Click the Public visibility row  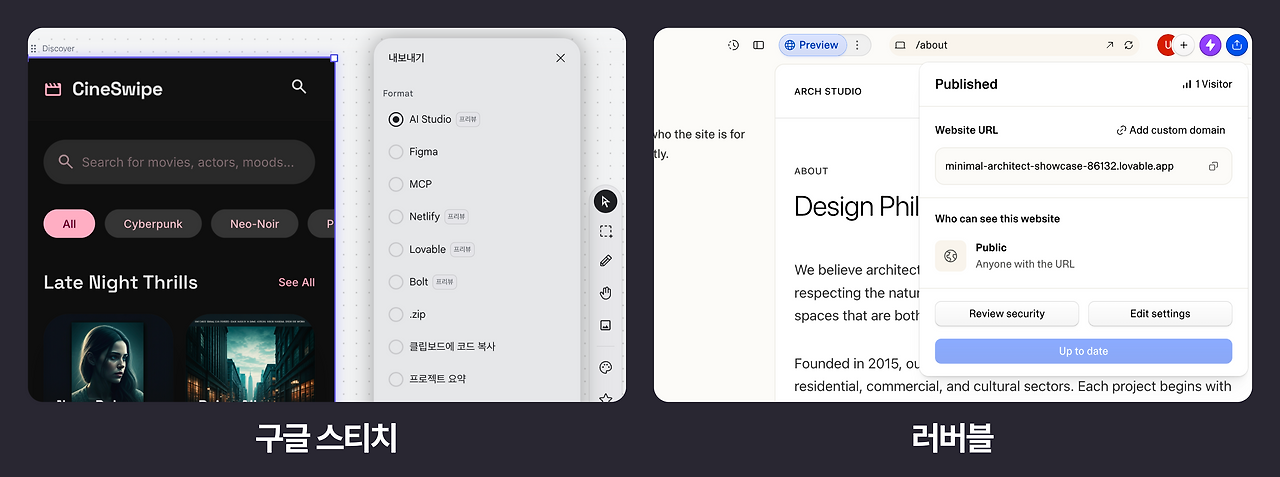[1083, 256]
